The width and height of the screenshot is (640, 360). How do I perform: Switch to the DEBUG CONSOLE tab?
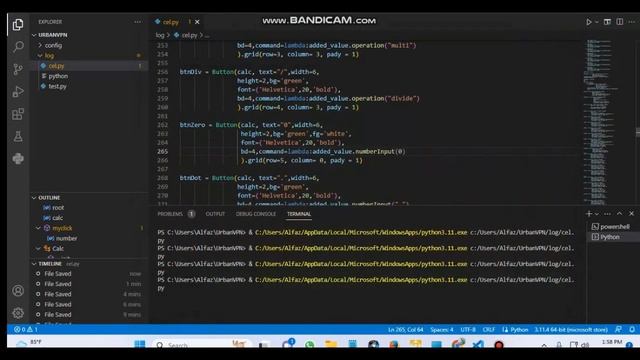coord(256,214)
